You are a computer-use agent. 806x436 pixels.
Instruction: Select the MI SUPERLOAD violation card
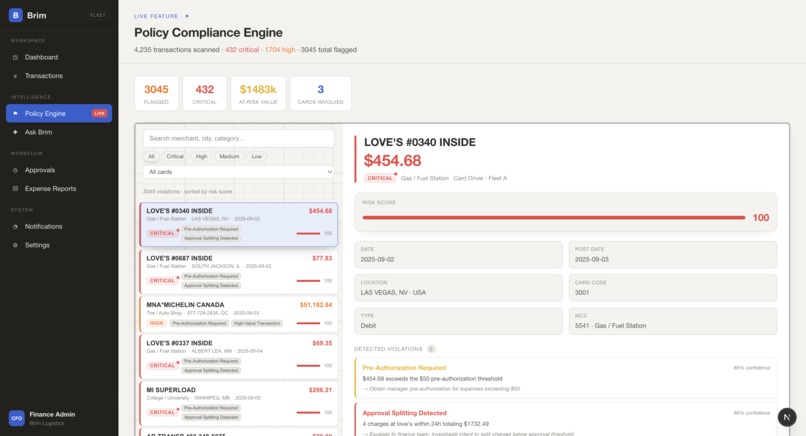[239, 404]
